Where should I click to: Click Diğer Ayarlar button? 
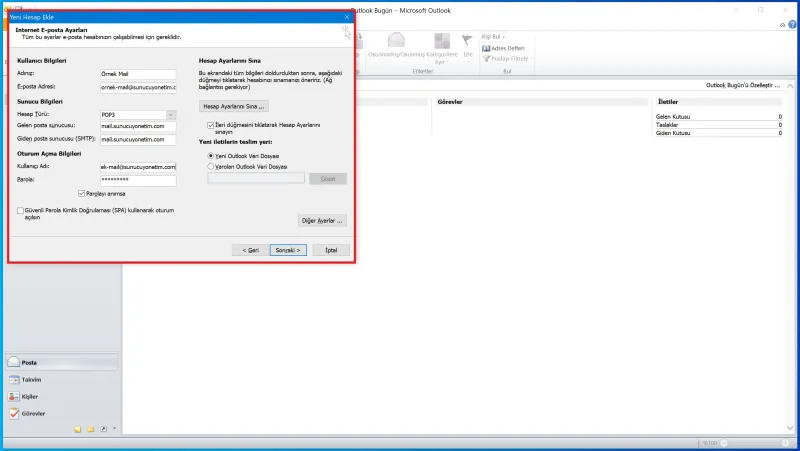(322, 220)
